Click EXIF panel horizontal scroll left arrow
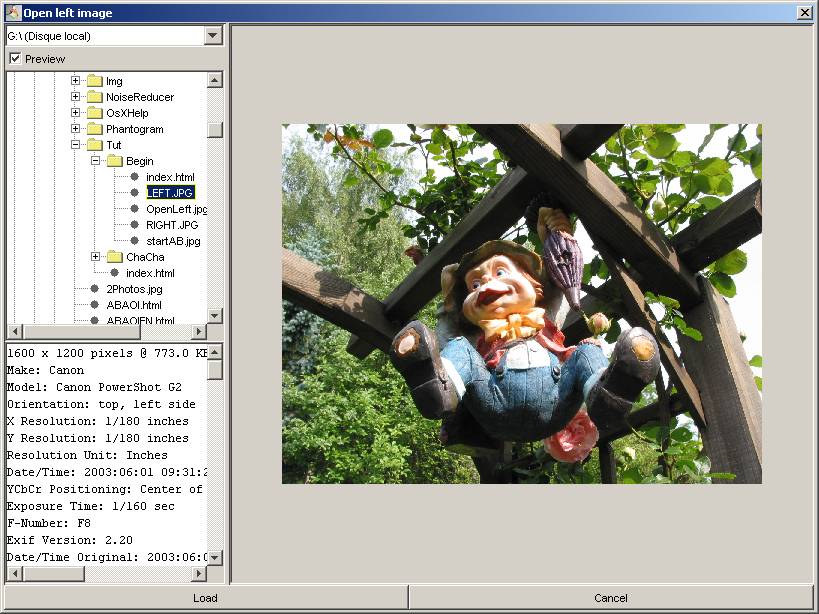The image size is (819, 614). [15, 573]
